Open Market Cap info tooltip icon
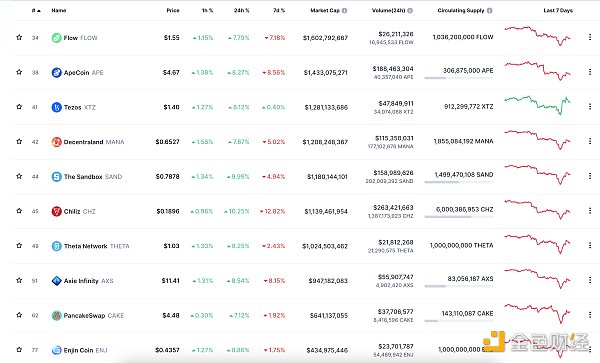This screenshot has width=600, height=363. 344,11
